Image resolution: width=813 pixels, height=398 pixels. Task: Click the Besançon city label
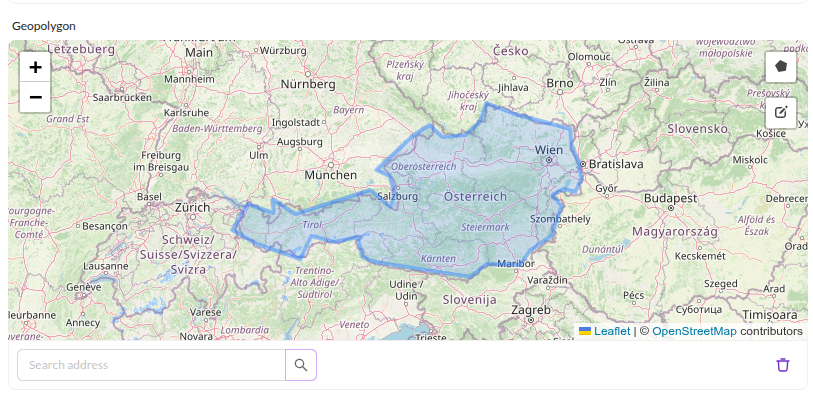click(105, 226)
